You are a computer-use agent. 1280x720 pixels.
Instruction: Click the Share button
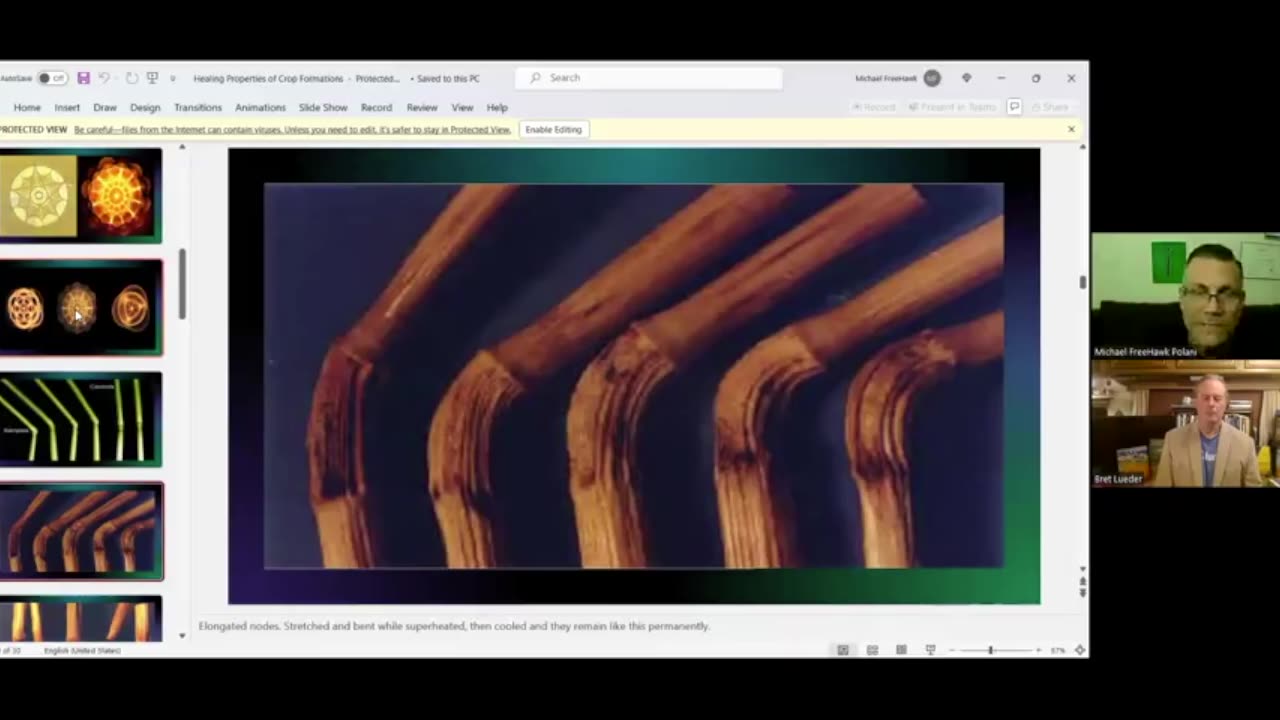pos(1050,107)
